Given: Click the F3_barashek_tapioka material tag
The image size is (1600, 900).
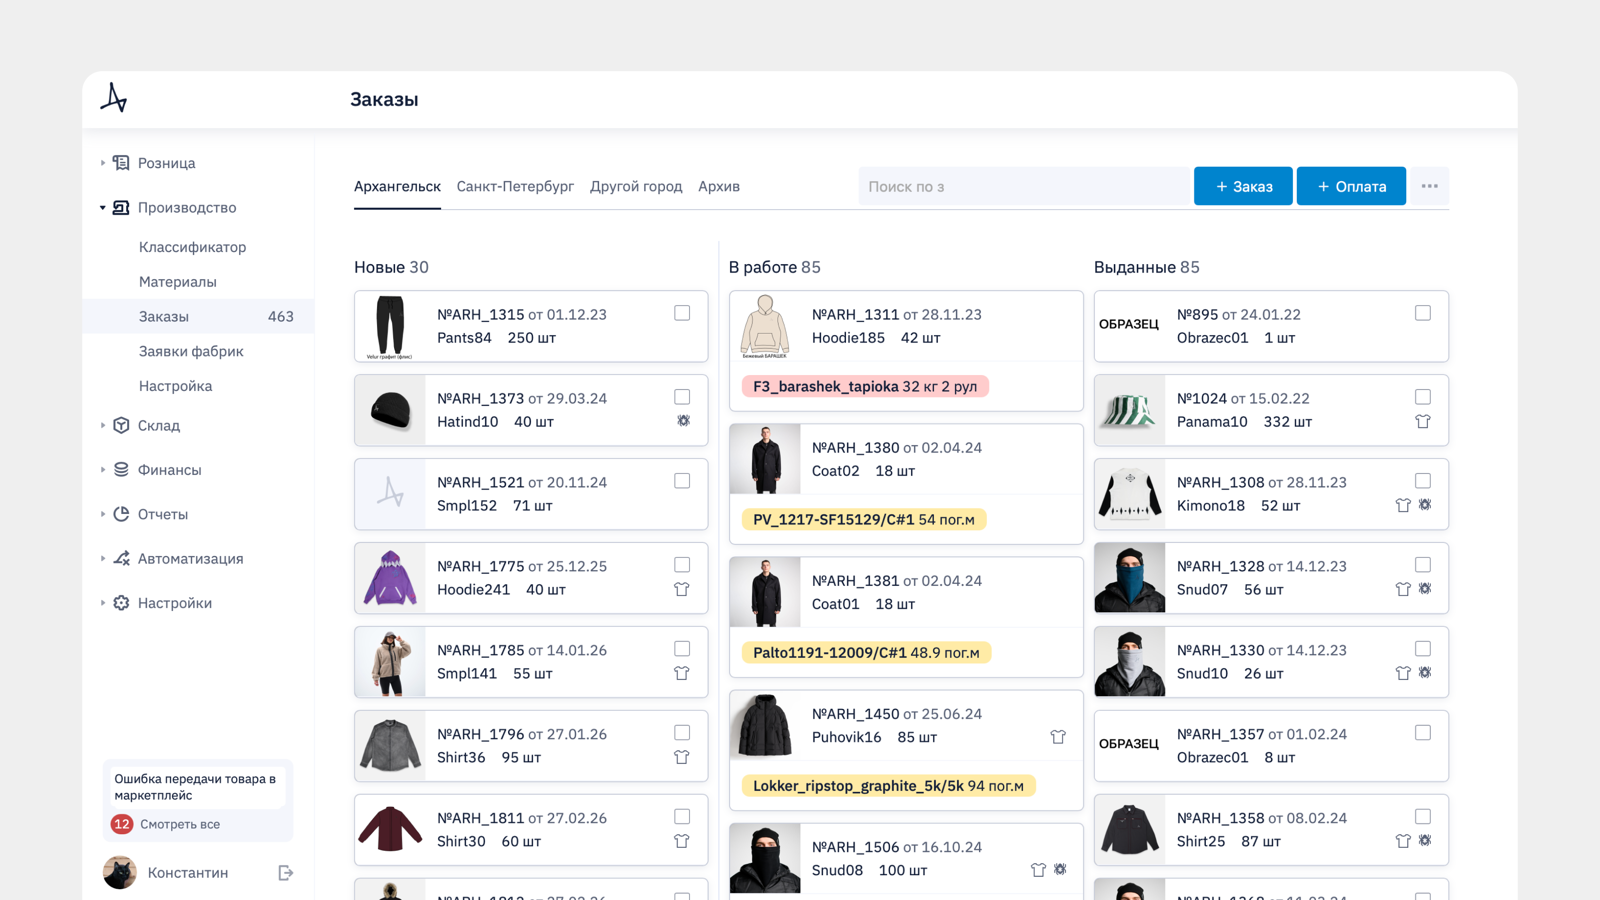Looking at the screenshot, I should click(x=865, y=386).
